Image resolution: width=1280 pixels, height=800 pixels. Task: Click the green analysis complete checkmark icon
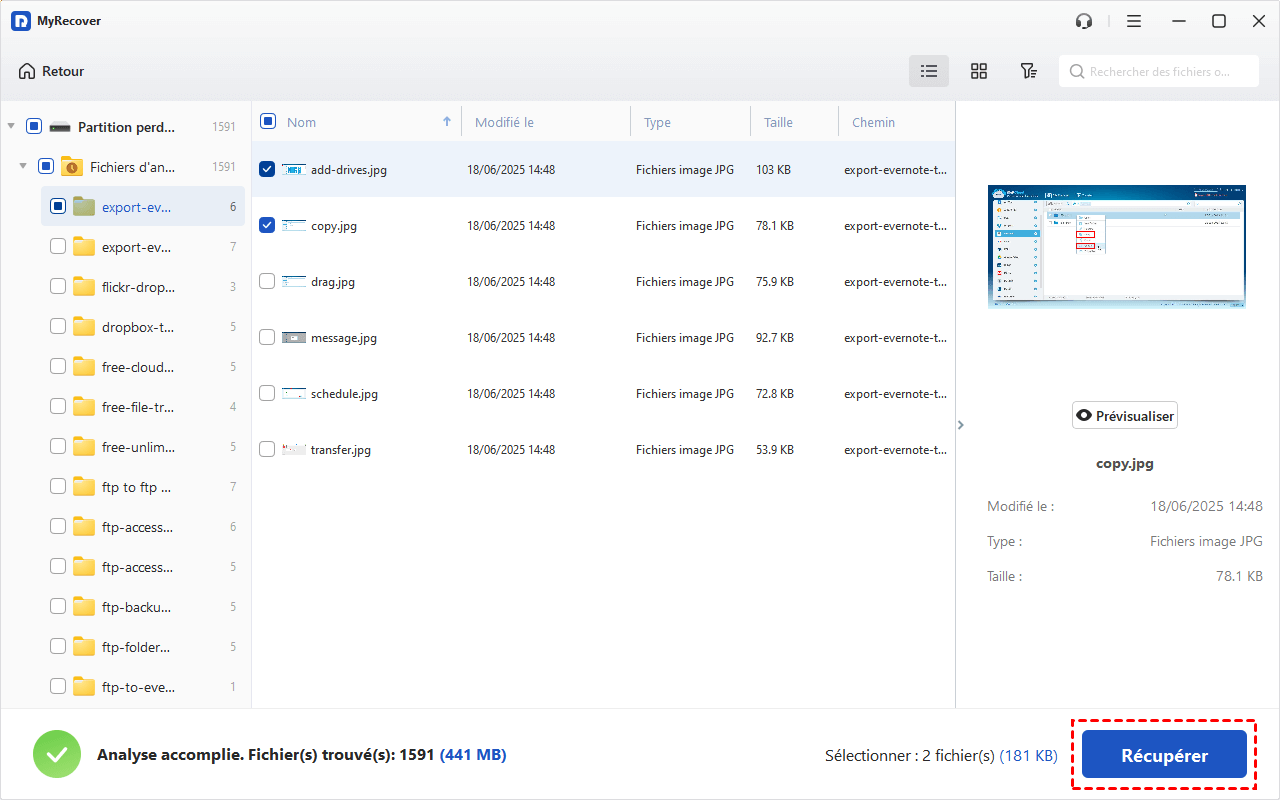57,754
